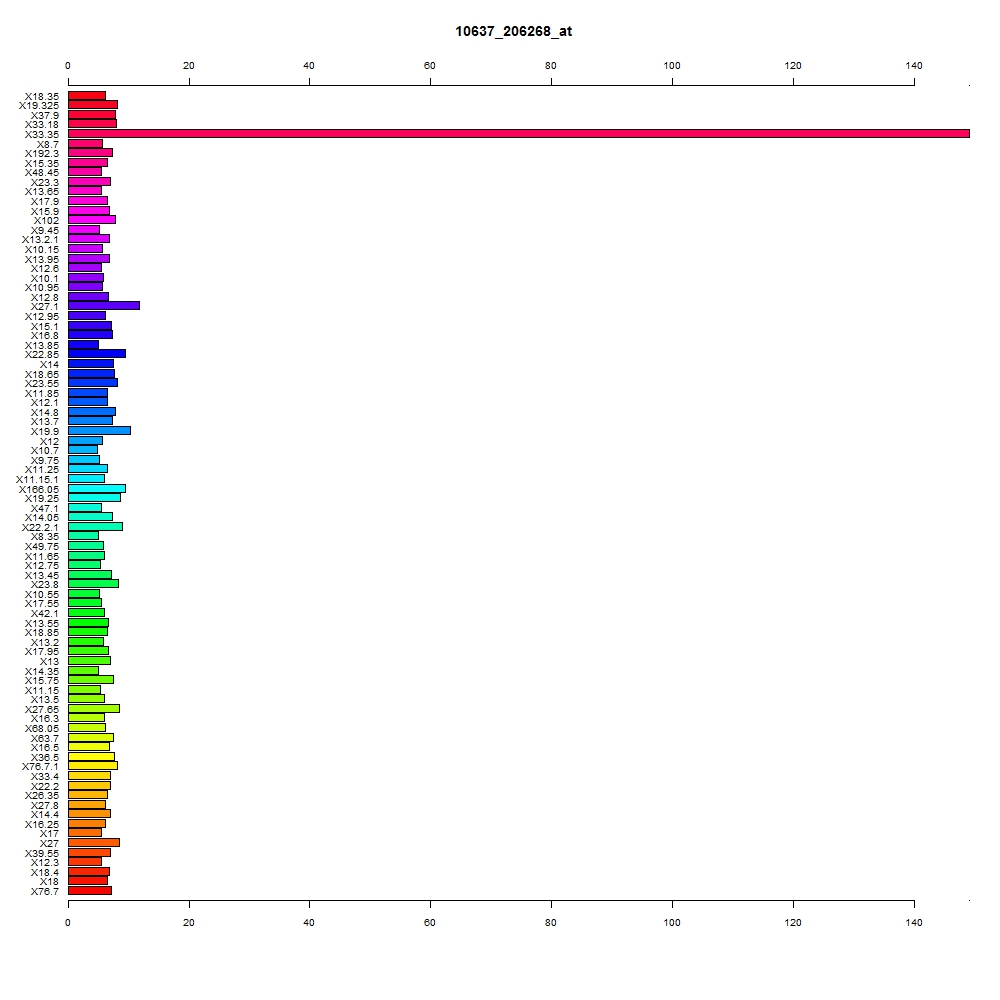Click the X14.8 row label
The image size is (1000, 1000).
45,413
